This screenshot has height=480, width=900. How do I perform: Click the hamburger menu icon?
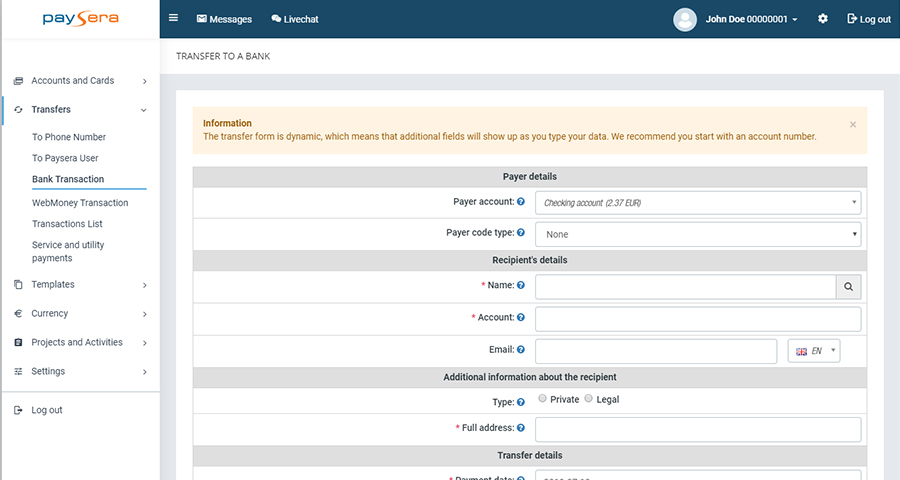tap(174, 18)
